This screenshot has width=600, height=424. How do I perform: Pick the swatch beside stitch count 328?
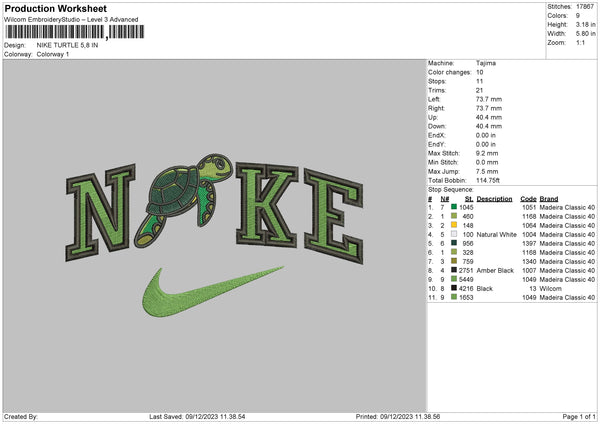point(454,252)
